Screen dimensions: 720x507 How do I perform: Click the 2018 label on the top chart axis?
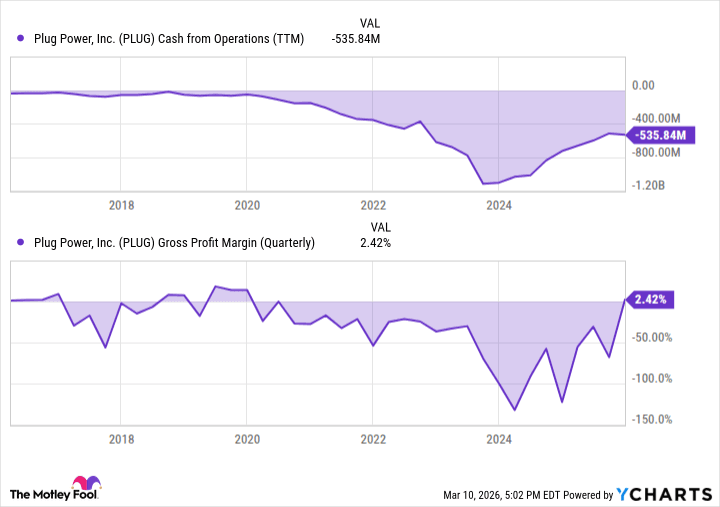tap(121, 206)
